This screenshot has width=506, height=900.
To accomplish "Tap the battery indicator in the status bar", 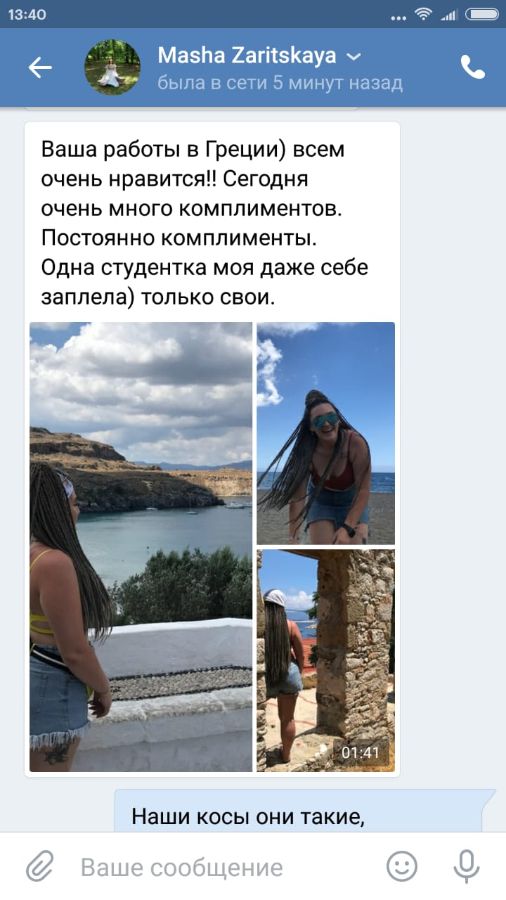I will 482,15.
